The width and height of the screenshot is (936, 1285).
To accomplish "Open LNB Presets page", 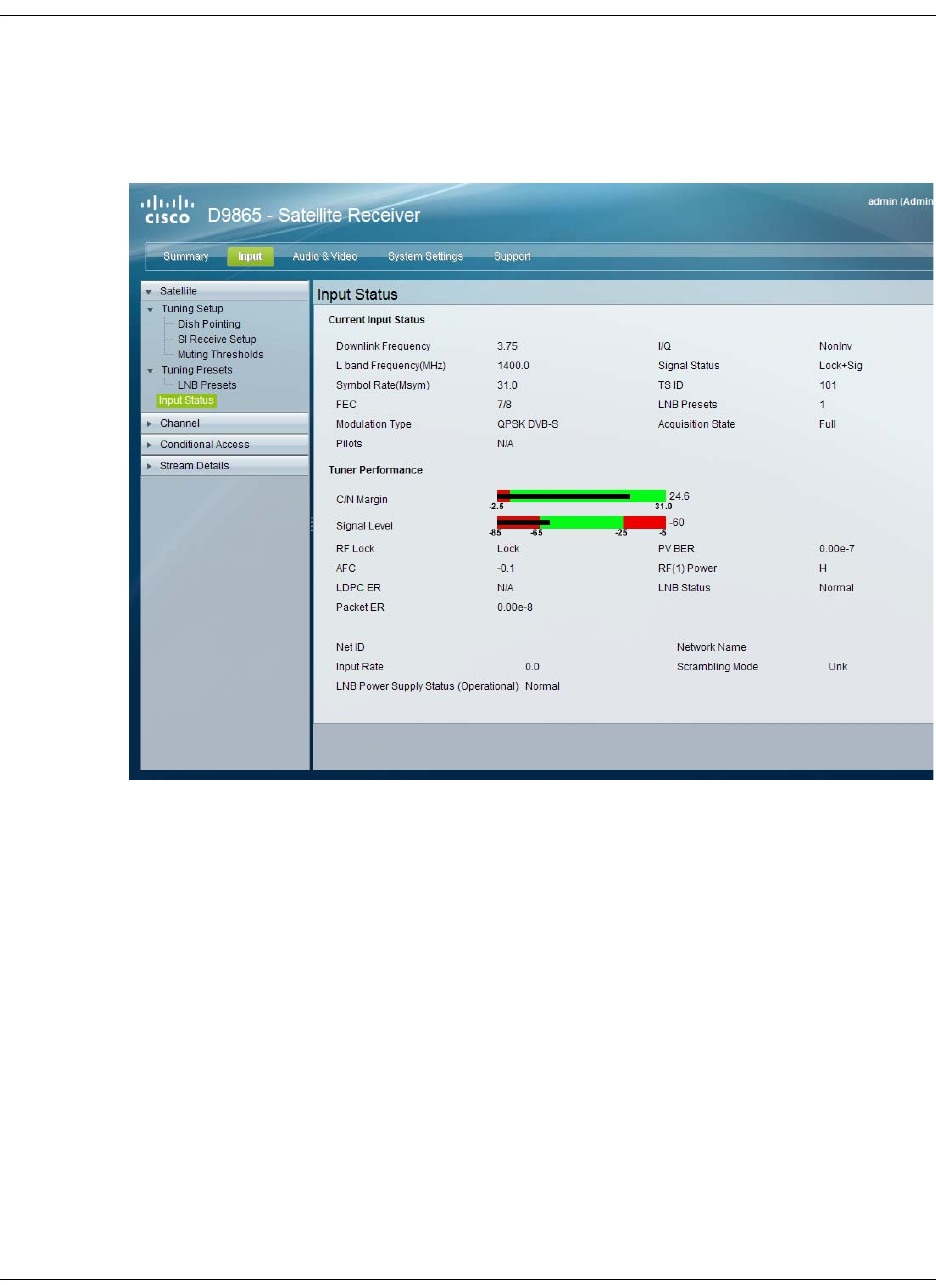I will pyautogui.click(x=206, y=385).
